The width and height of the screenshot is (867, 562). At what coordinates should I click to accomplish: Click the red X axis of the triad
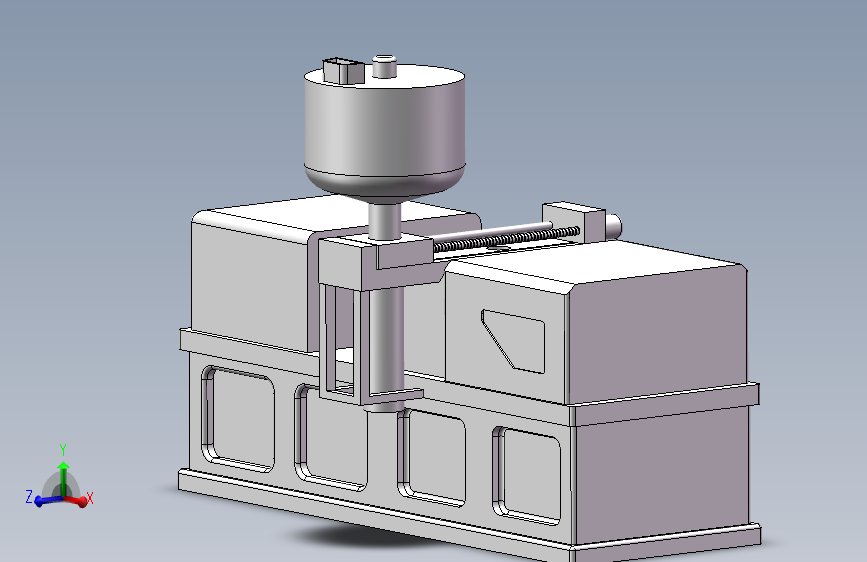(x=77, y=501)
